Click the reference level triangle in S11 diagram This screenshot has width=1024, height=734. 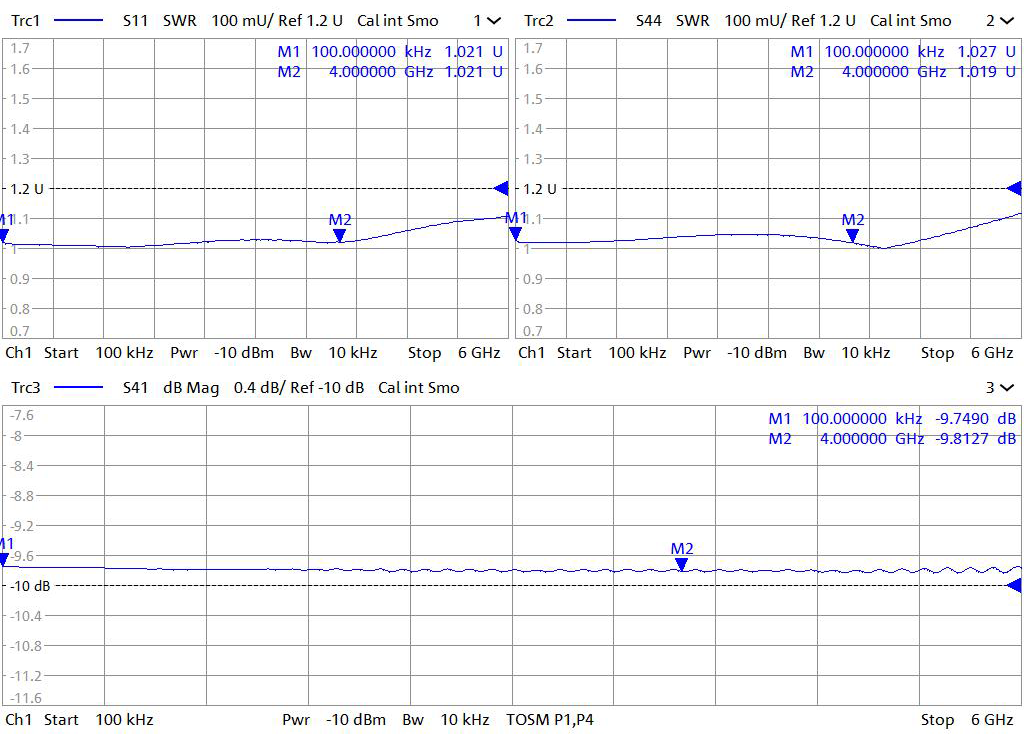click(x=501, y=188)
